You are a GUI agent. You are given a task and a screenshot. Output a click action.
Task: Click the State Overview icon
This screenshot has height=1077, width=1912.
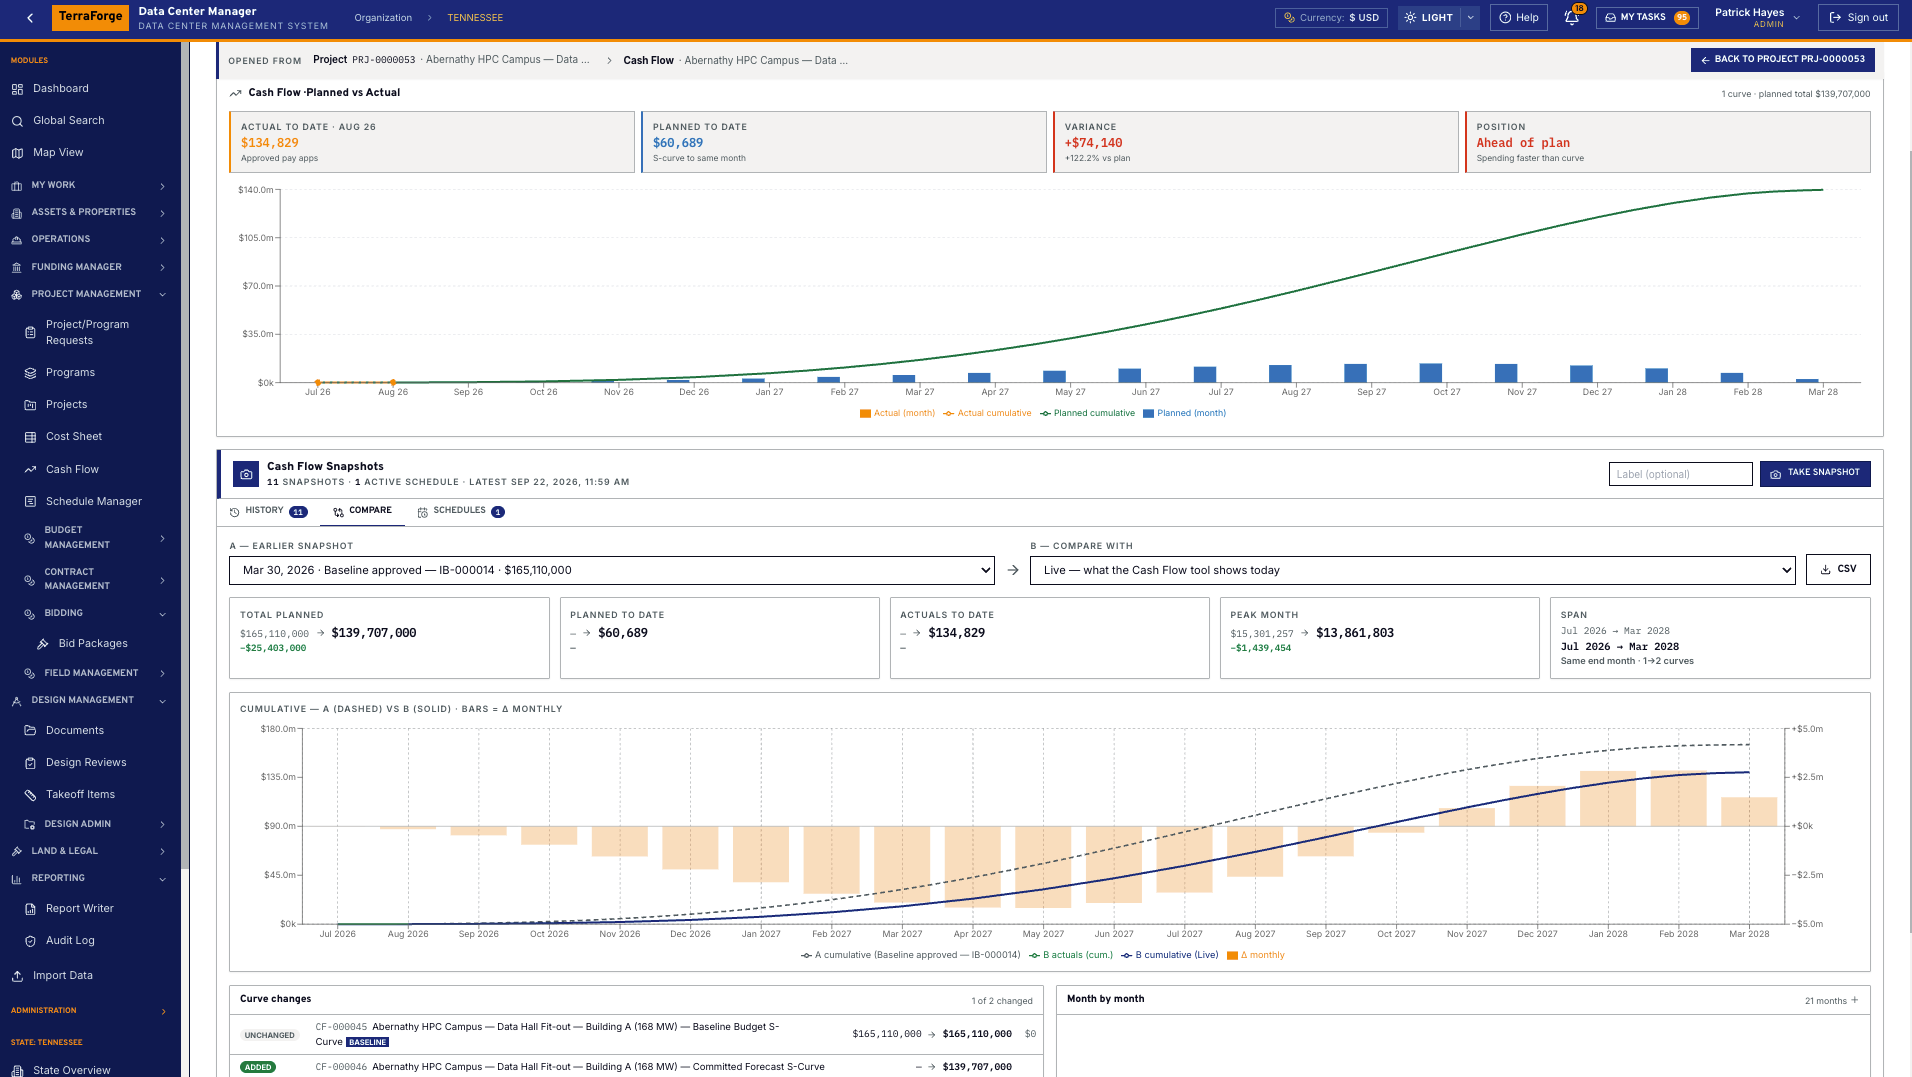click(x=17, y=1070)
